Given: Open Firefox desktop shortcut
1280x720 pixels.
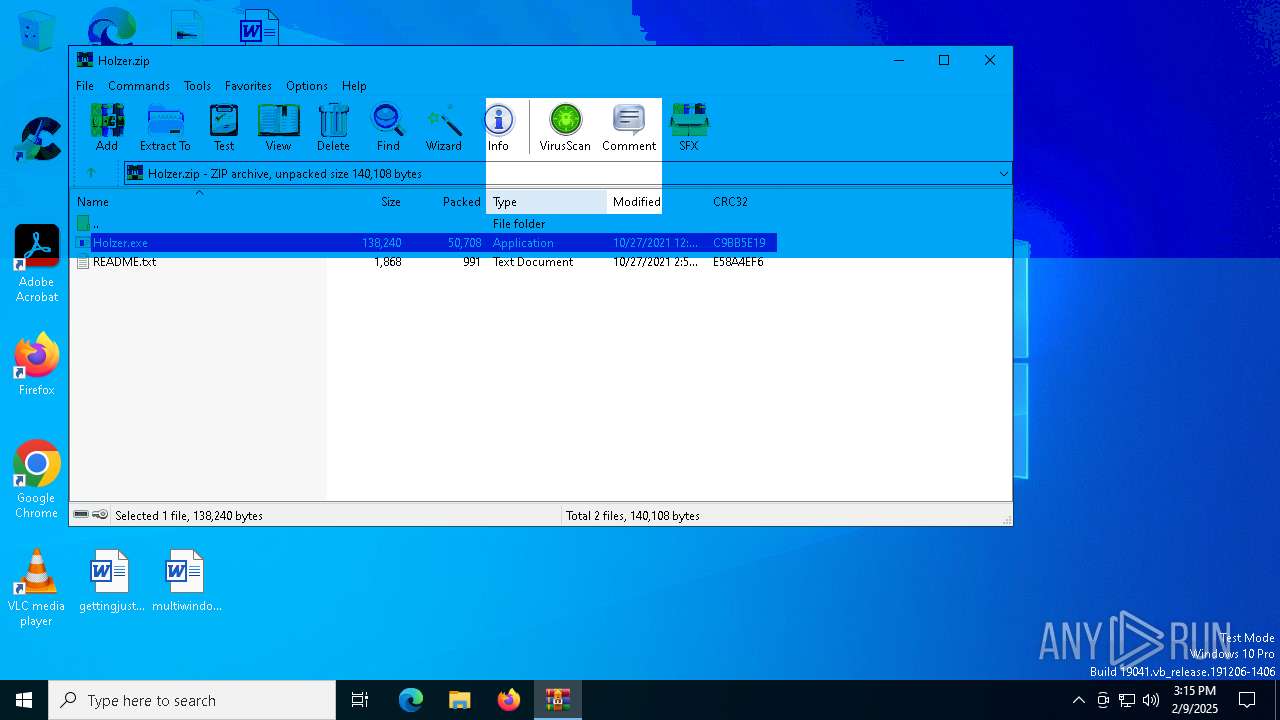Looking at the screenshot, I should click(37, 364).
